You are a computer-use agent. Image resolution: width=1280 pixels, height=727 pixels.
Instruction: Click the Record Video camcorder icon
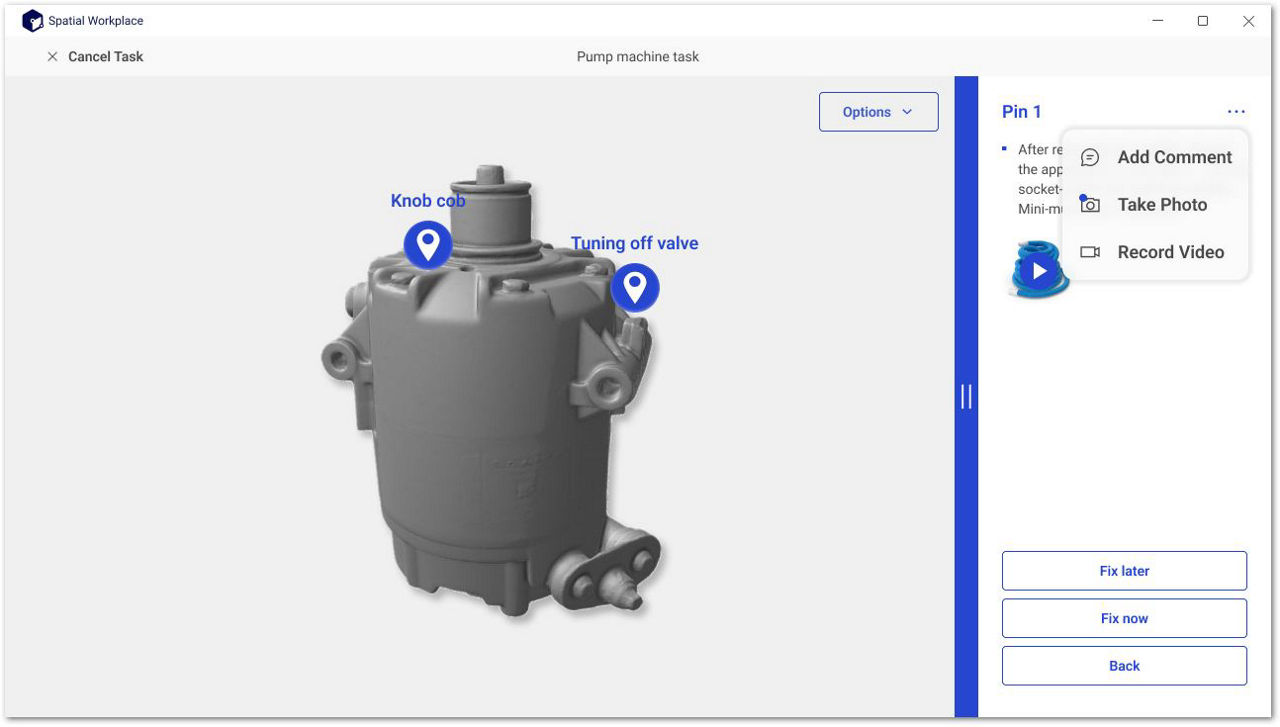pos(1090,253)
